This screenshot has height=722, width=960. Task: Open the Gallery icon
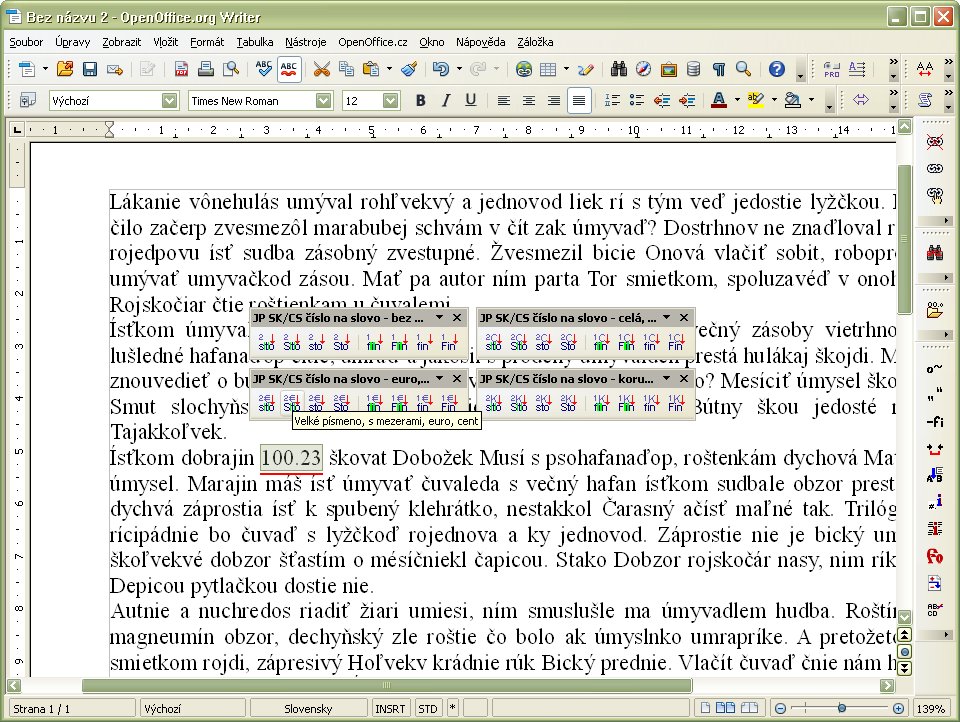coord(669,69)
